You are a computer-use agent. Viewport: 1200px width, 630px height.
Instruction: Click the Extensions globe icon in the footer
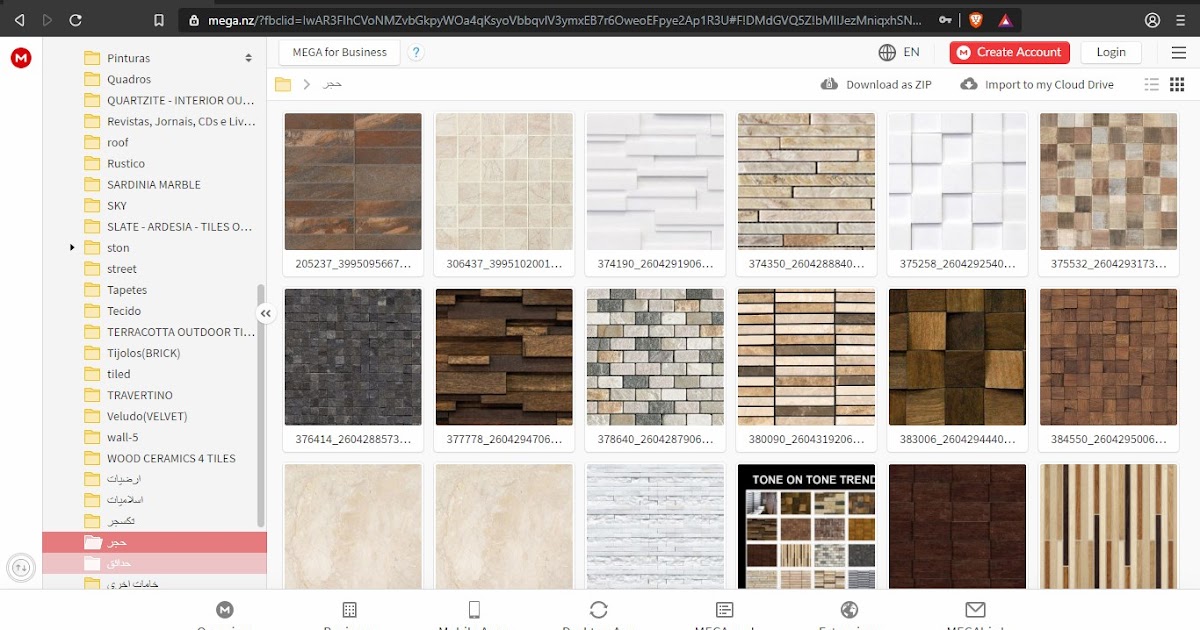[x=849, y=610]
